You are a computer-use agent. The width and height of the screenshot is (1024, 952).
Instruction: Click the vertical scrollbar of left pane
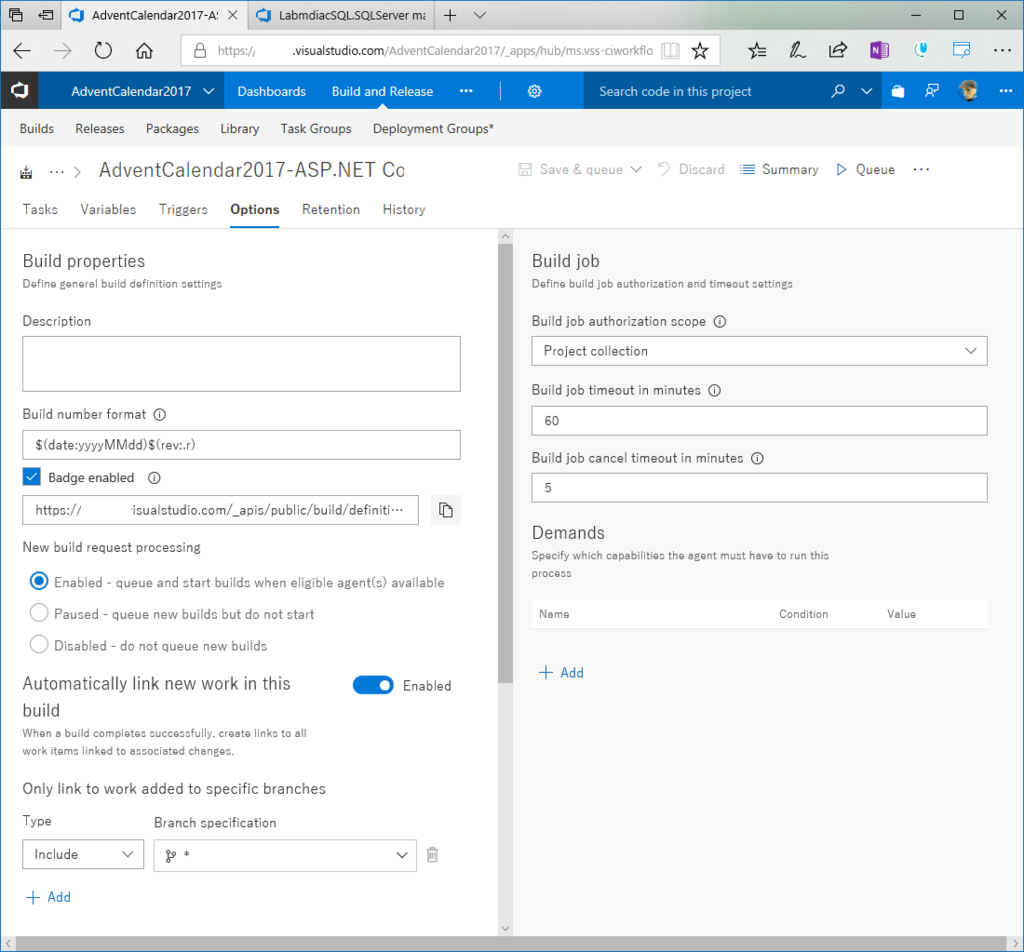coord(505,464)
